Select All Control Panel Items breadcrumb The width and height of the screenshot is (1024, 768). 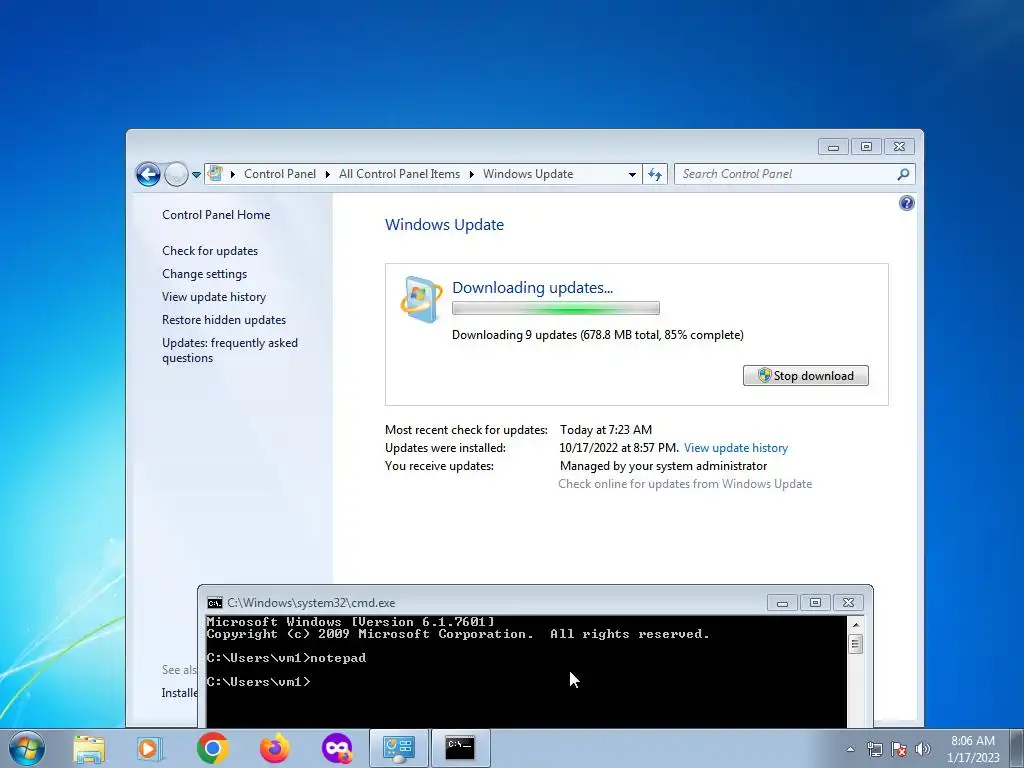tap(399, 174)
